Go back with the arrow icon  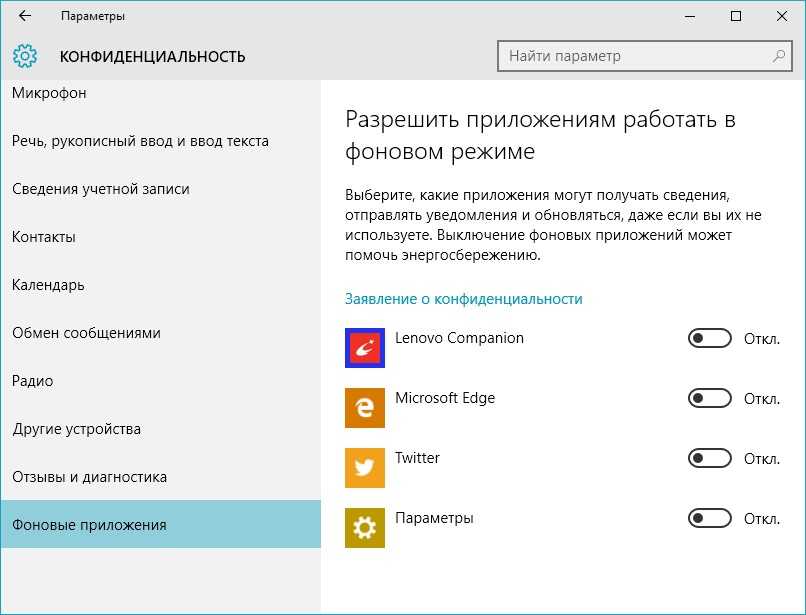click(x=25, y=16)
